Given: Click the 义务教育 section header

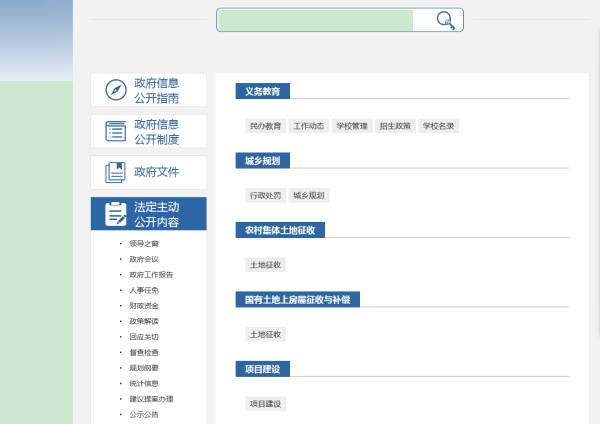Looking at the screenshot, I should pyautogui.click(x=262, y=91).
